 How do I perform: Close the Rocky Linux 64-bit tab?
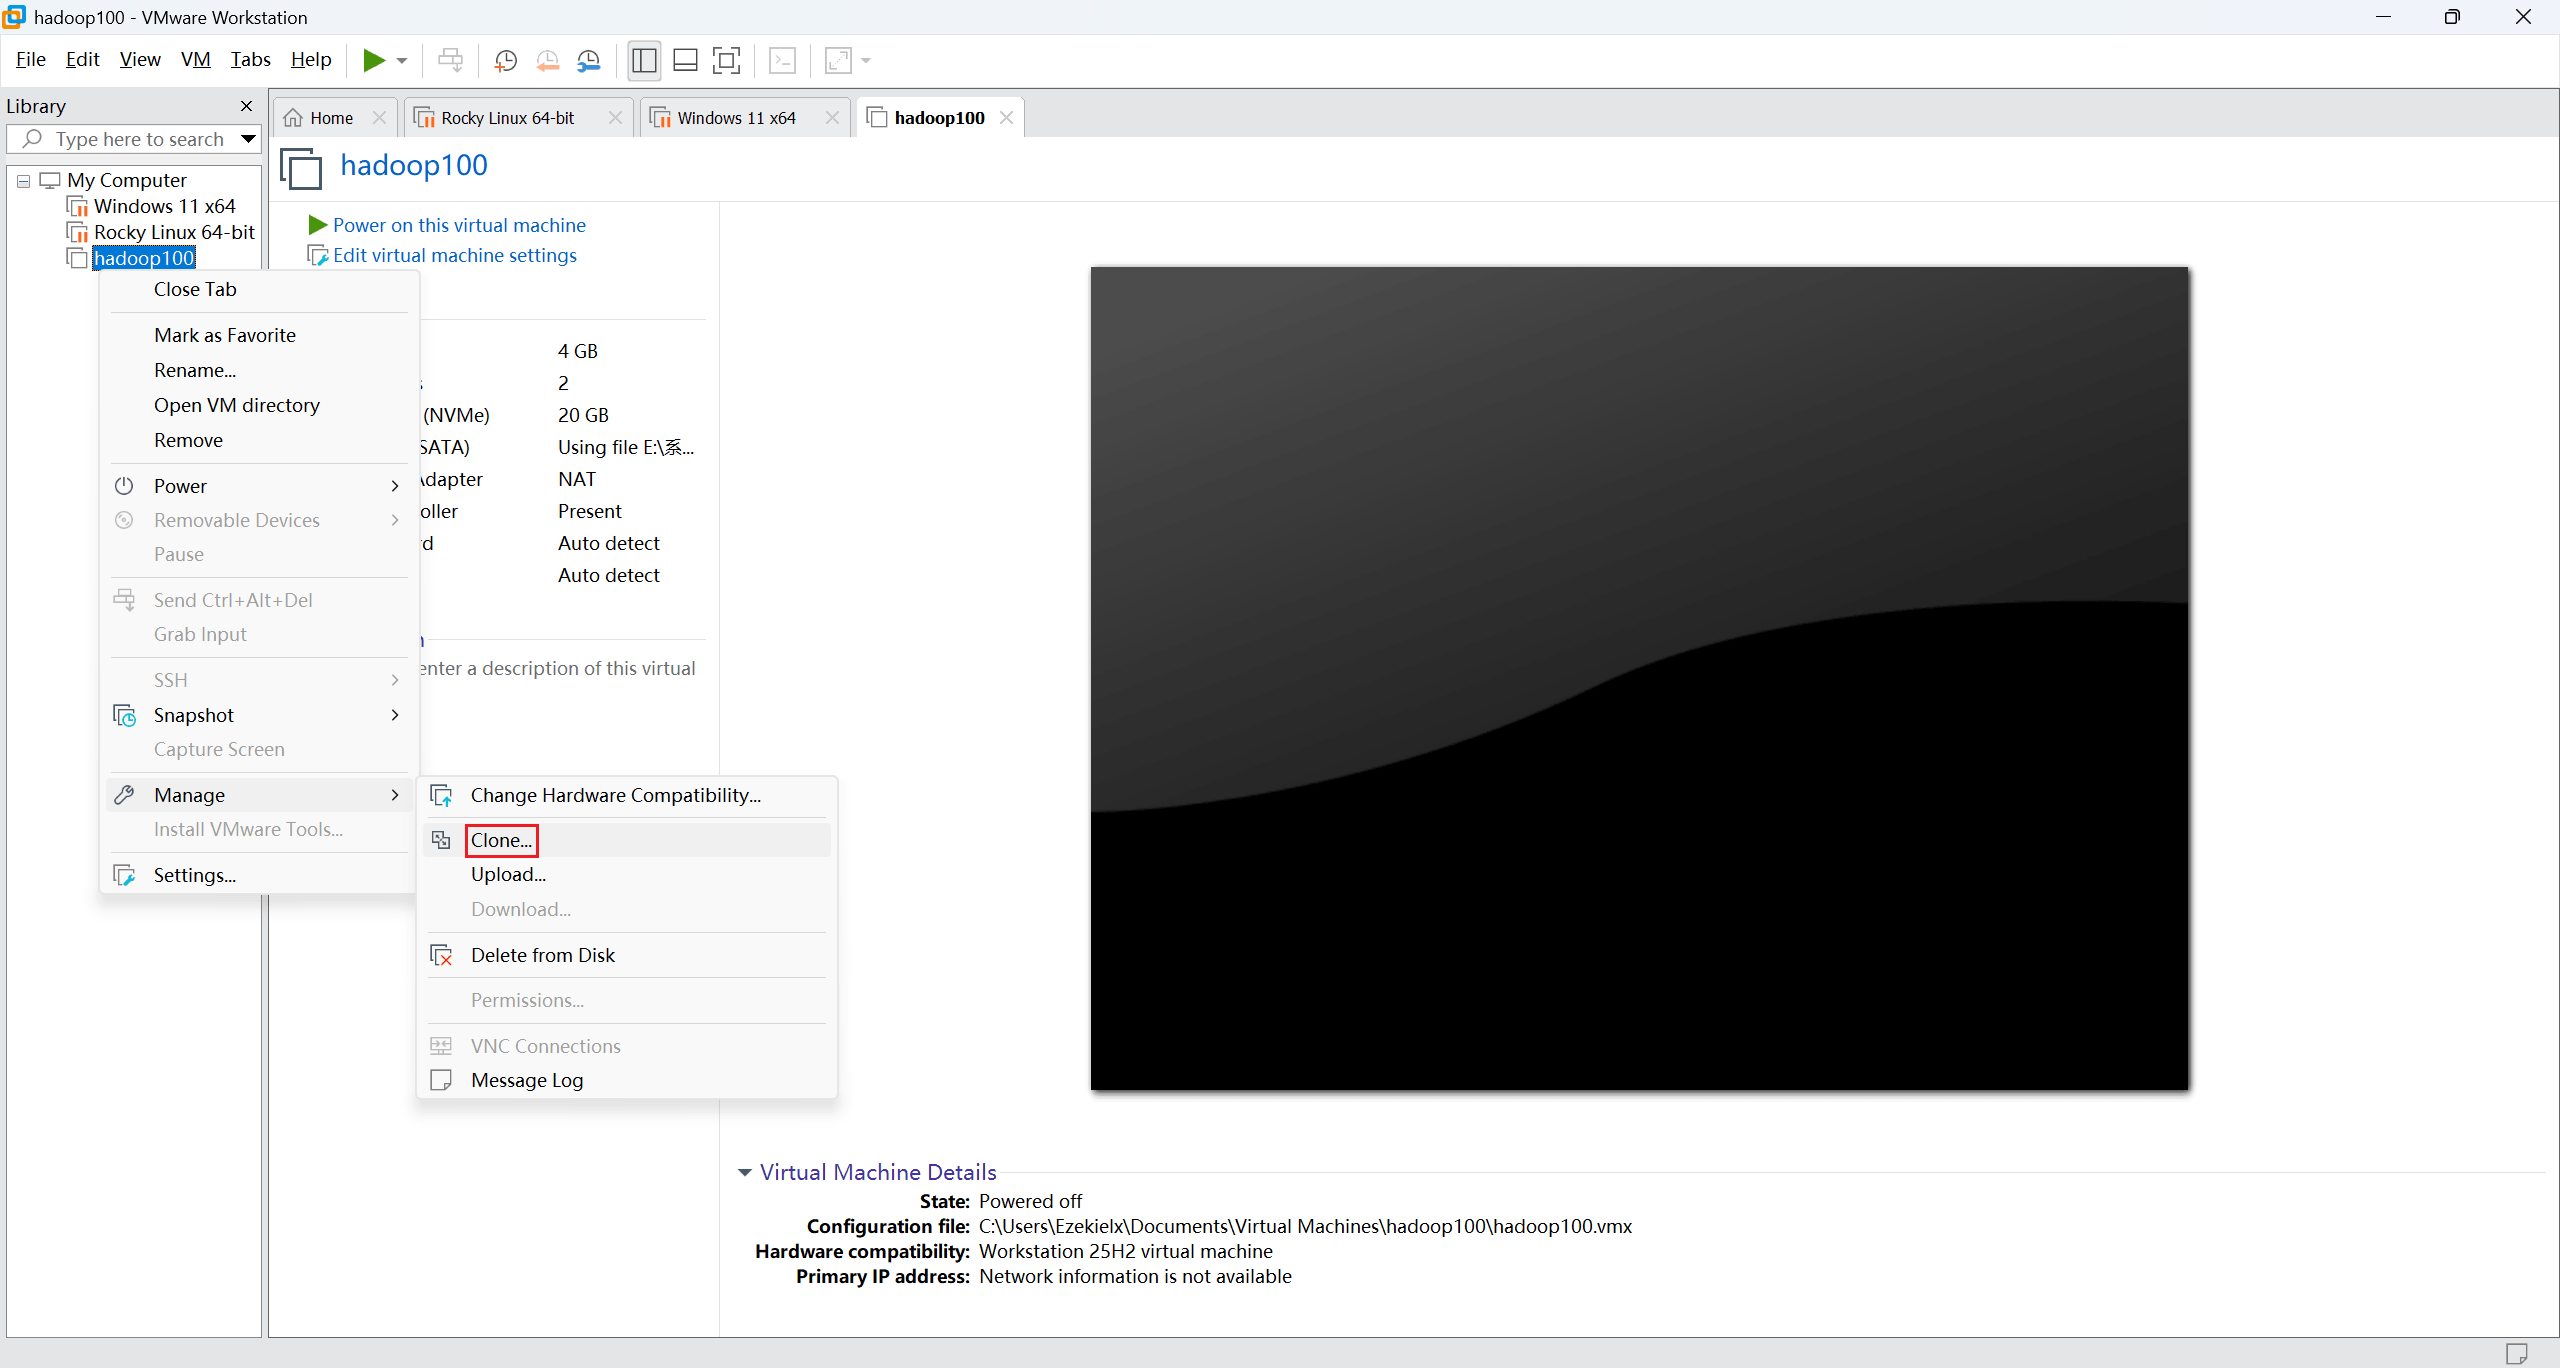(x=616, y=118)
